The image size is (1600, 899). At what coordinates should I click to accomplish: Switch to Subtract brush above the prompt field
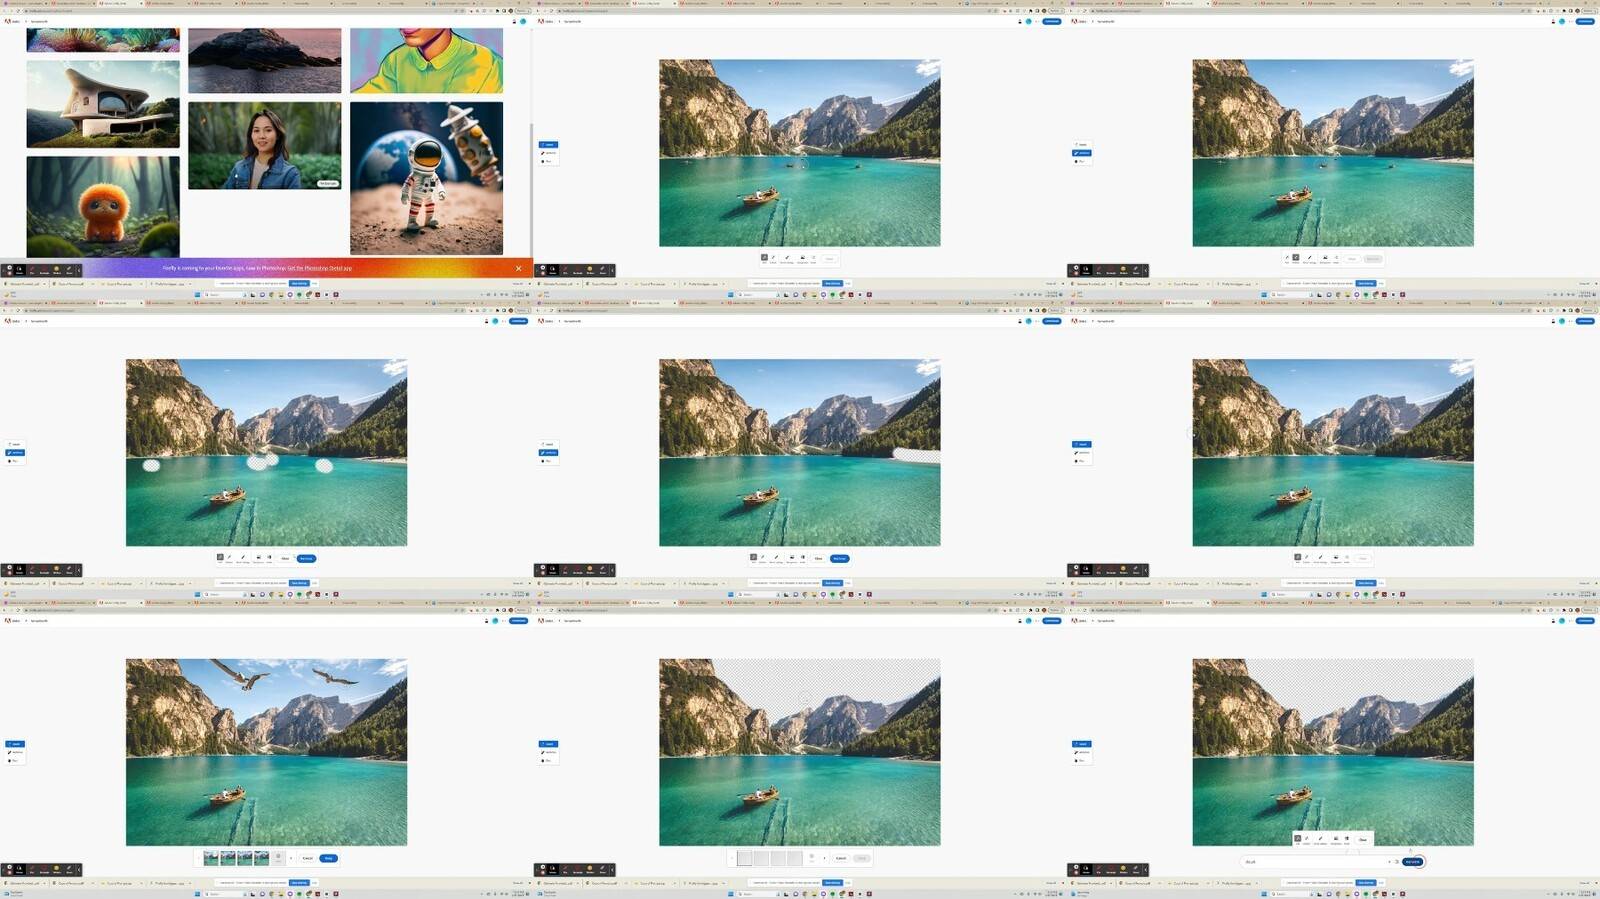click(x=1307, y=840)
